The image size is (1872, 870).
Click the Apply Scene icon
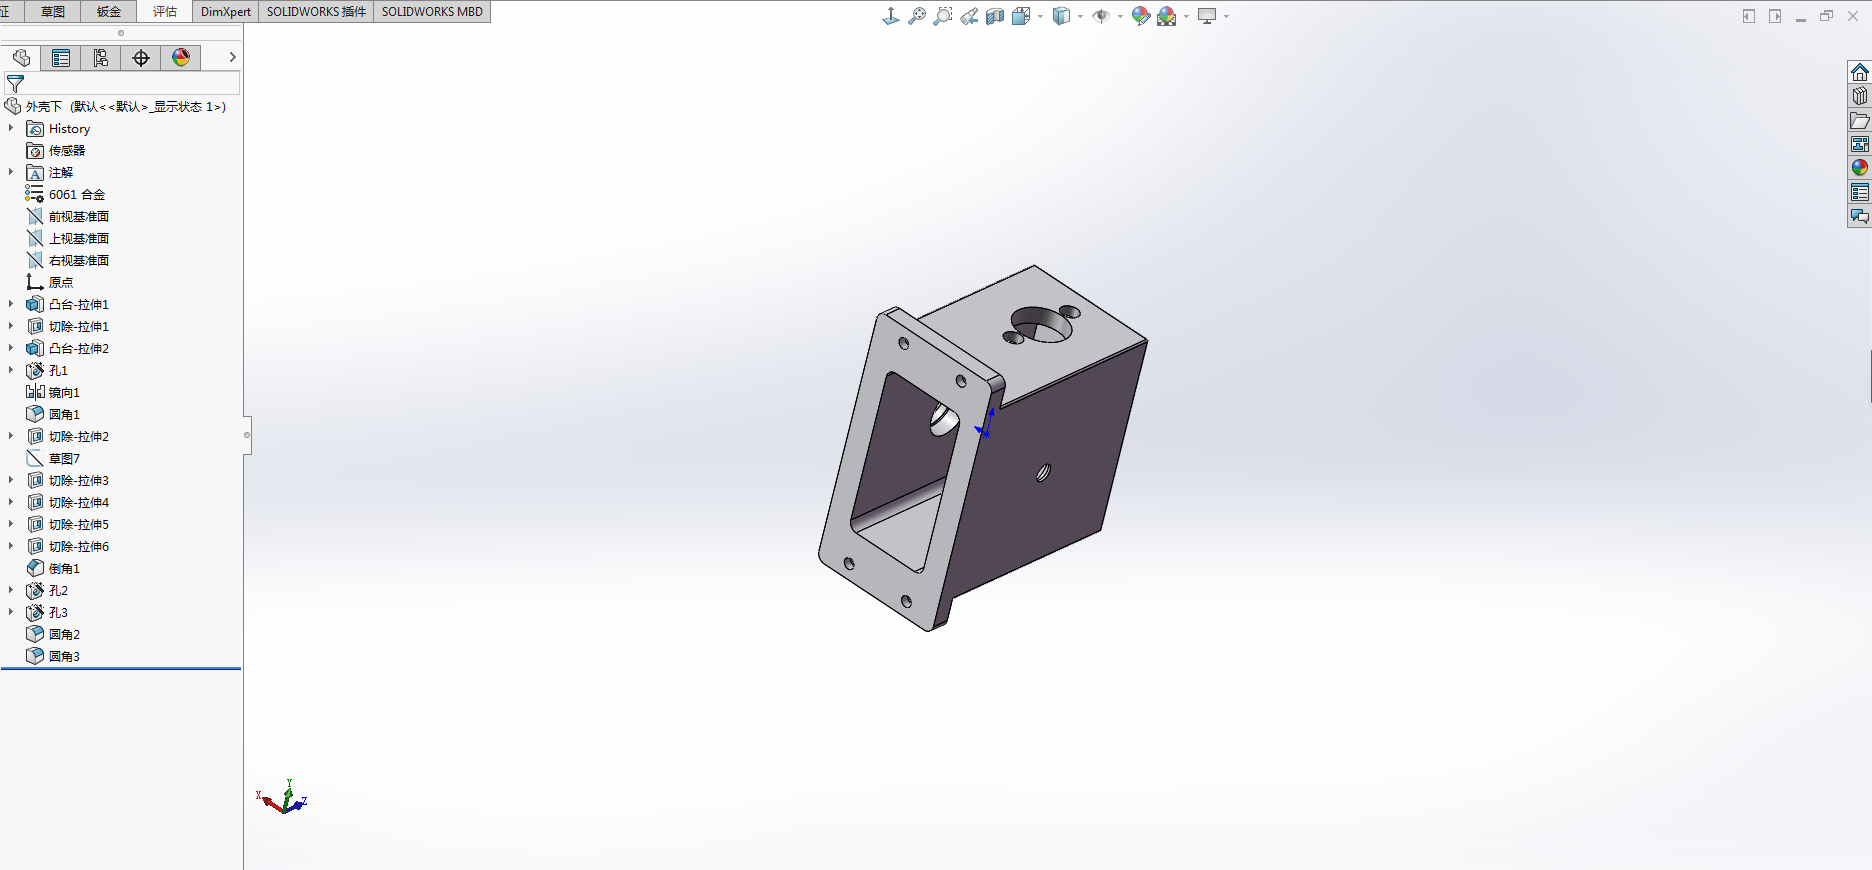[1166, 16]
